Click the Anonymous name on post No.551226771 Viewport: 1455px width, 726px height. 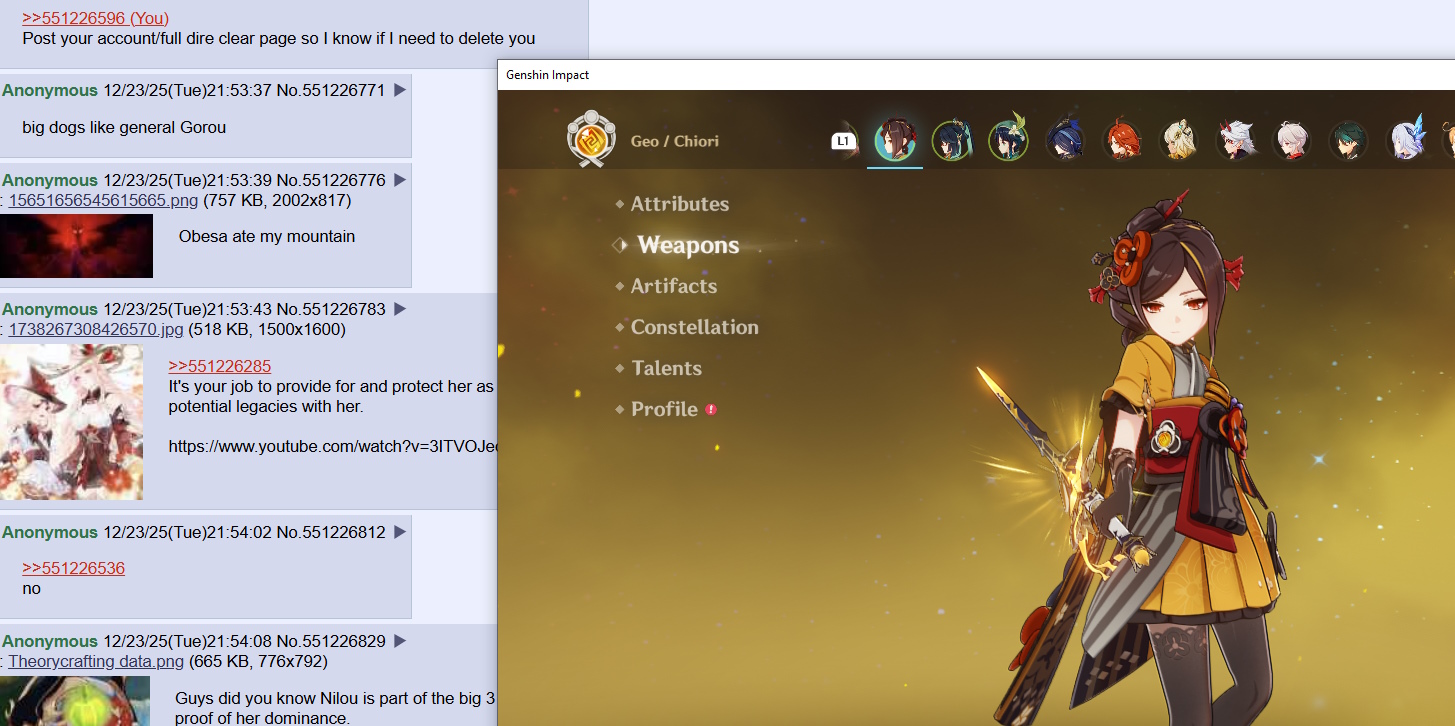tap(50, 90)
